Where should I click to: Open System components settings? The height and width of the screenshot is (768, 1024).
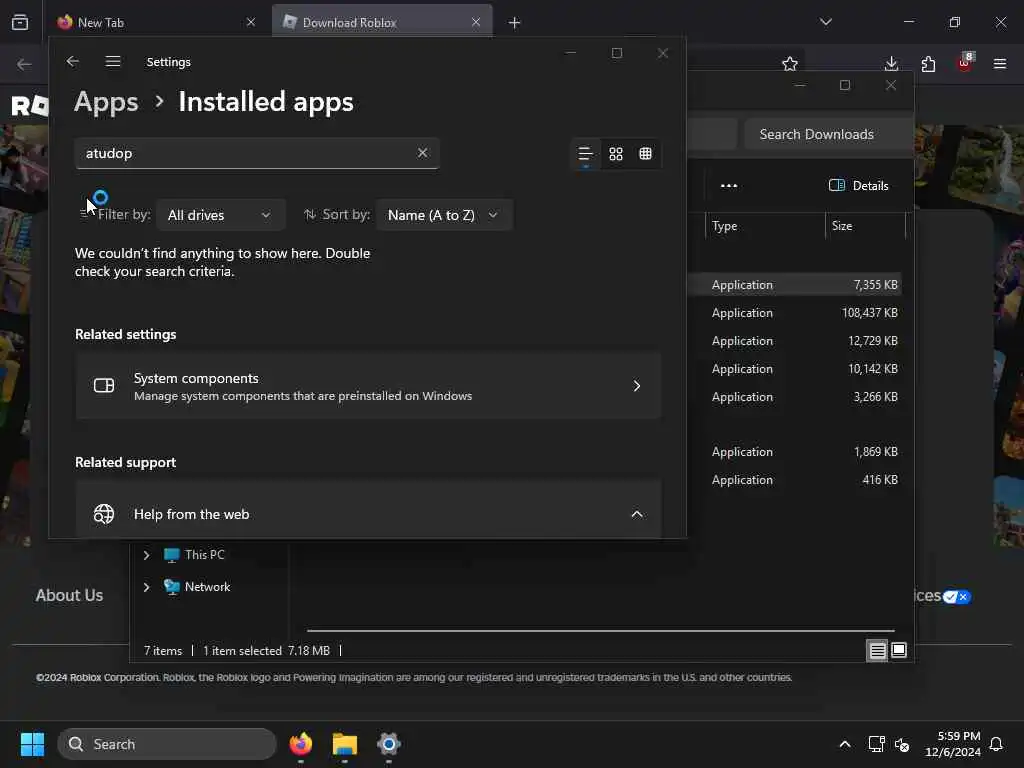(x=368, y=386)
